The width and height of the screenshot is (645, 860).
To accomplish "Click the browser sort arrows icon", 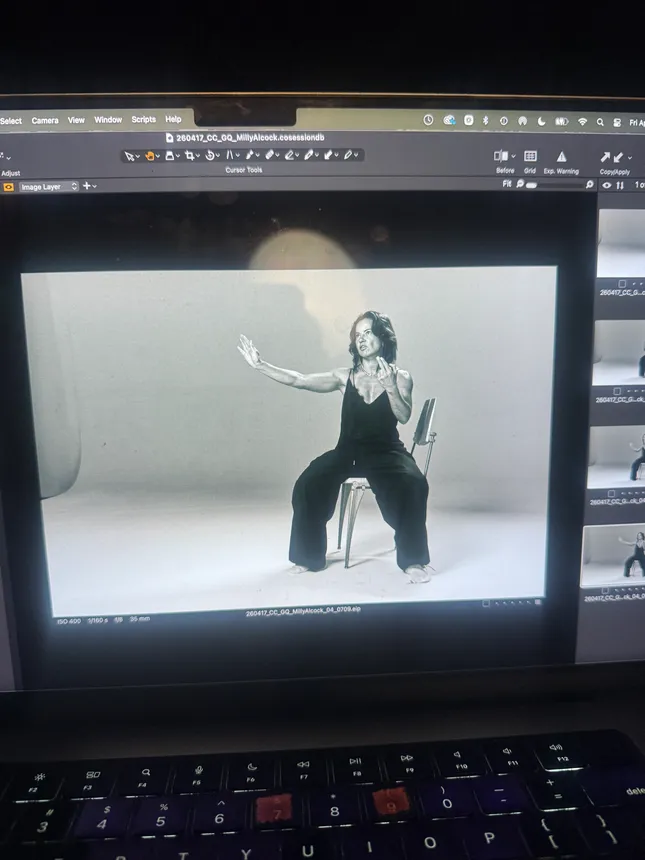I will [x=620, y=185].
